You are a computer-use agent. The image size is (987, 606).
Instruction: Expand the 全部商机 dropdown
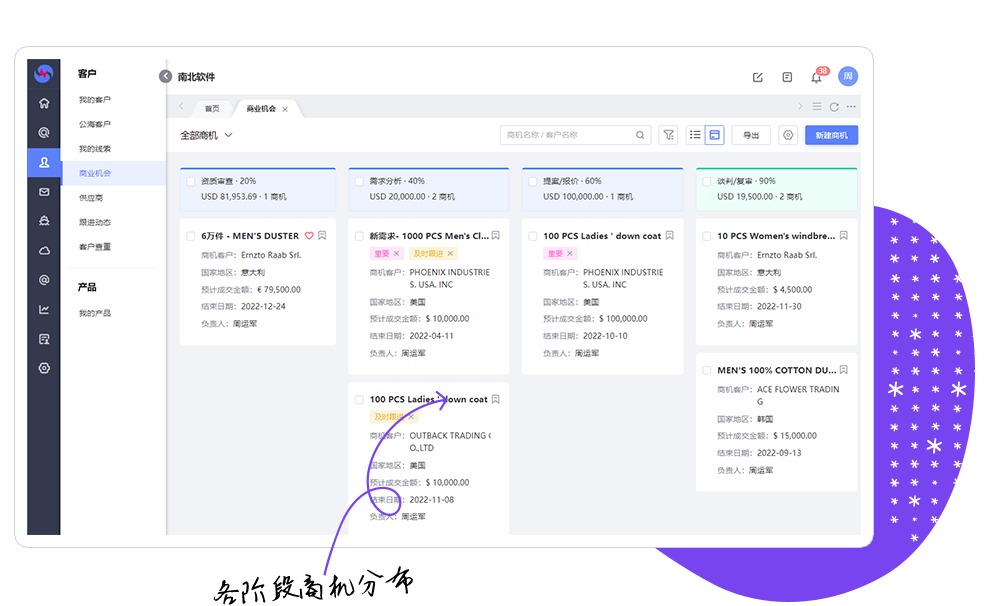click(206, 135)
